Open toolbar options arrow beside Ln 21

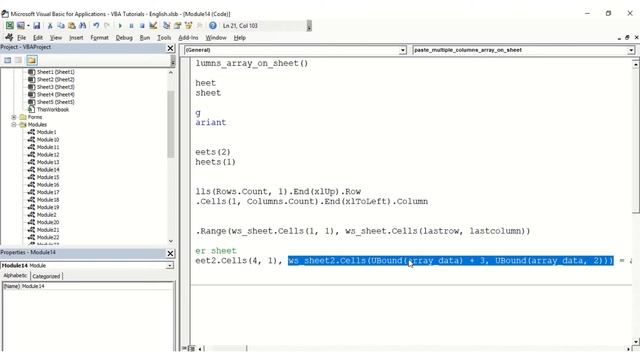pyautogui.click(x=309, y=26)
